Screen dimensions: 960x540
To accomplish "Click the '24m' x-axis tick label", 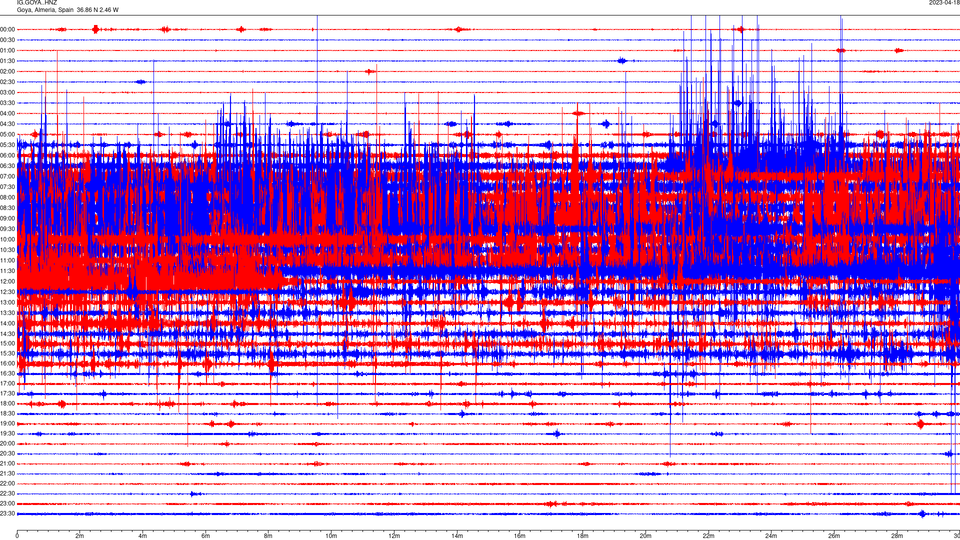I will tap(771, 536).
